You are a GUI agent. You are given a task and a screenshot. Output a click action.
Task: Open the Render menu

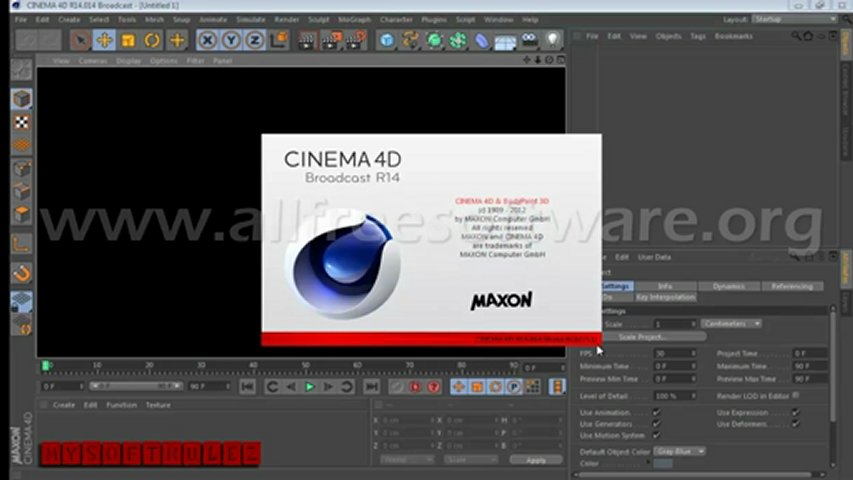tap(287, 20)
